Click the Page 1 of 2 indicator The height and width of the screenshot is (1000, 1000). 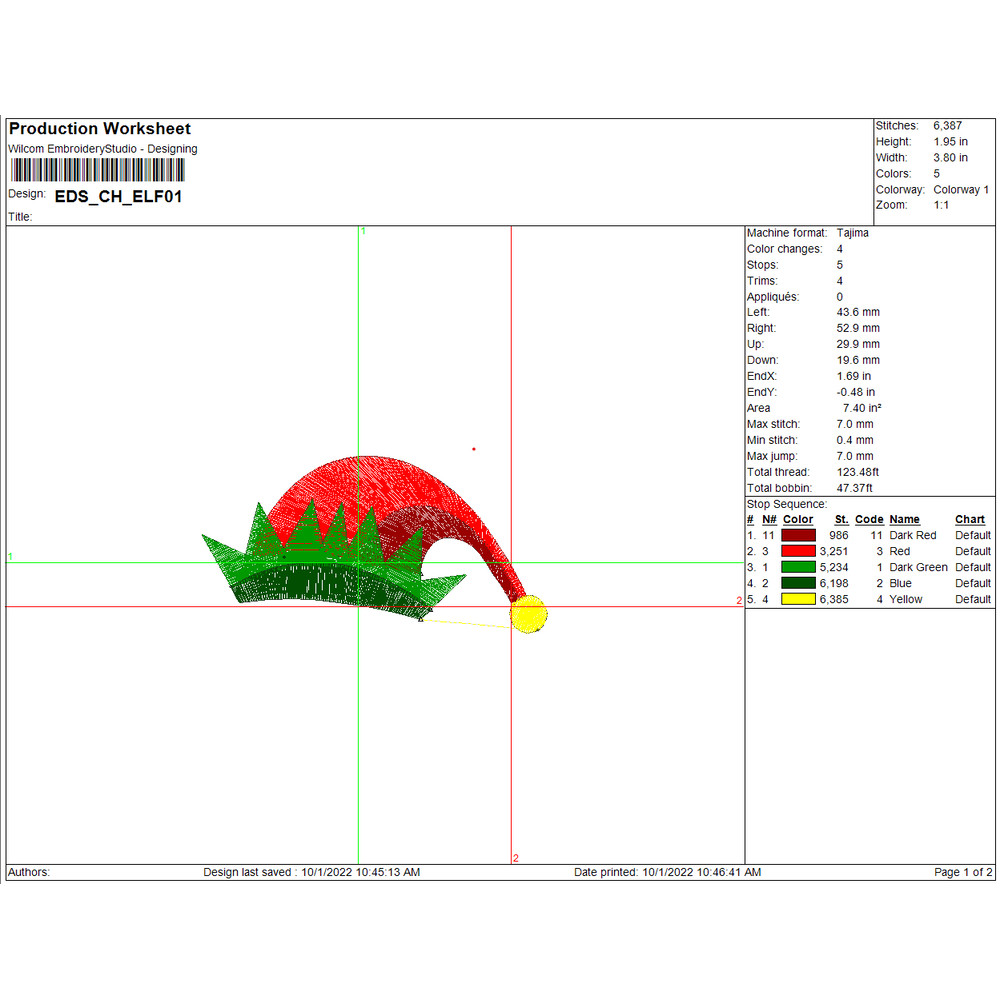tap(963, 873)
